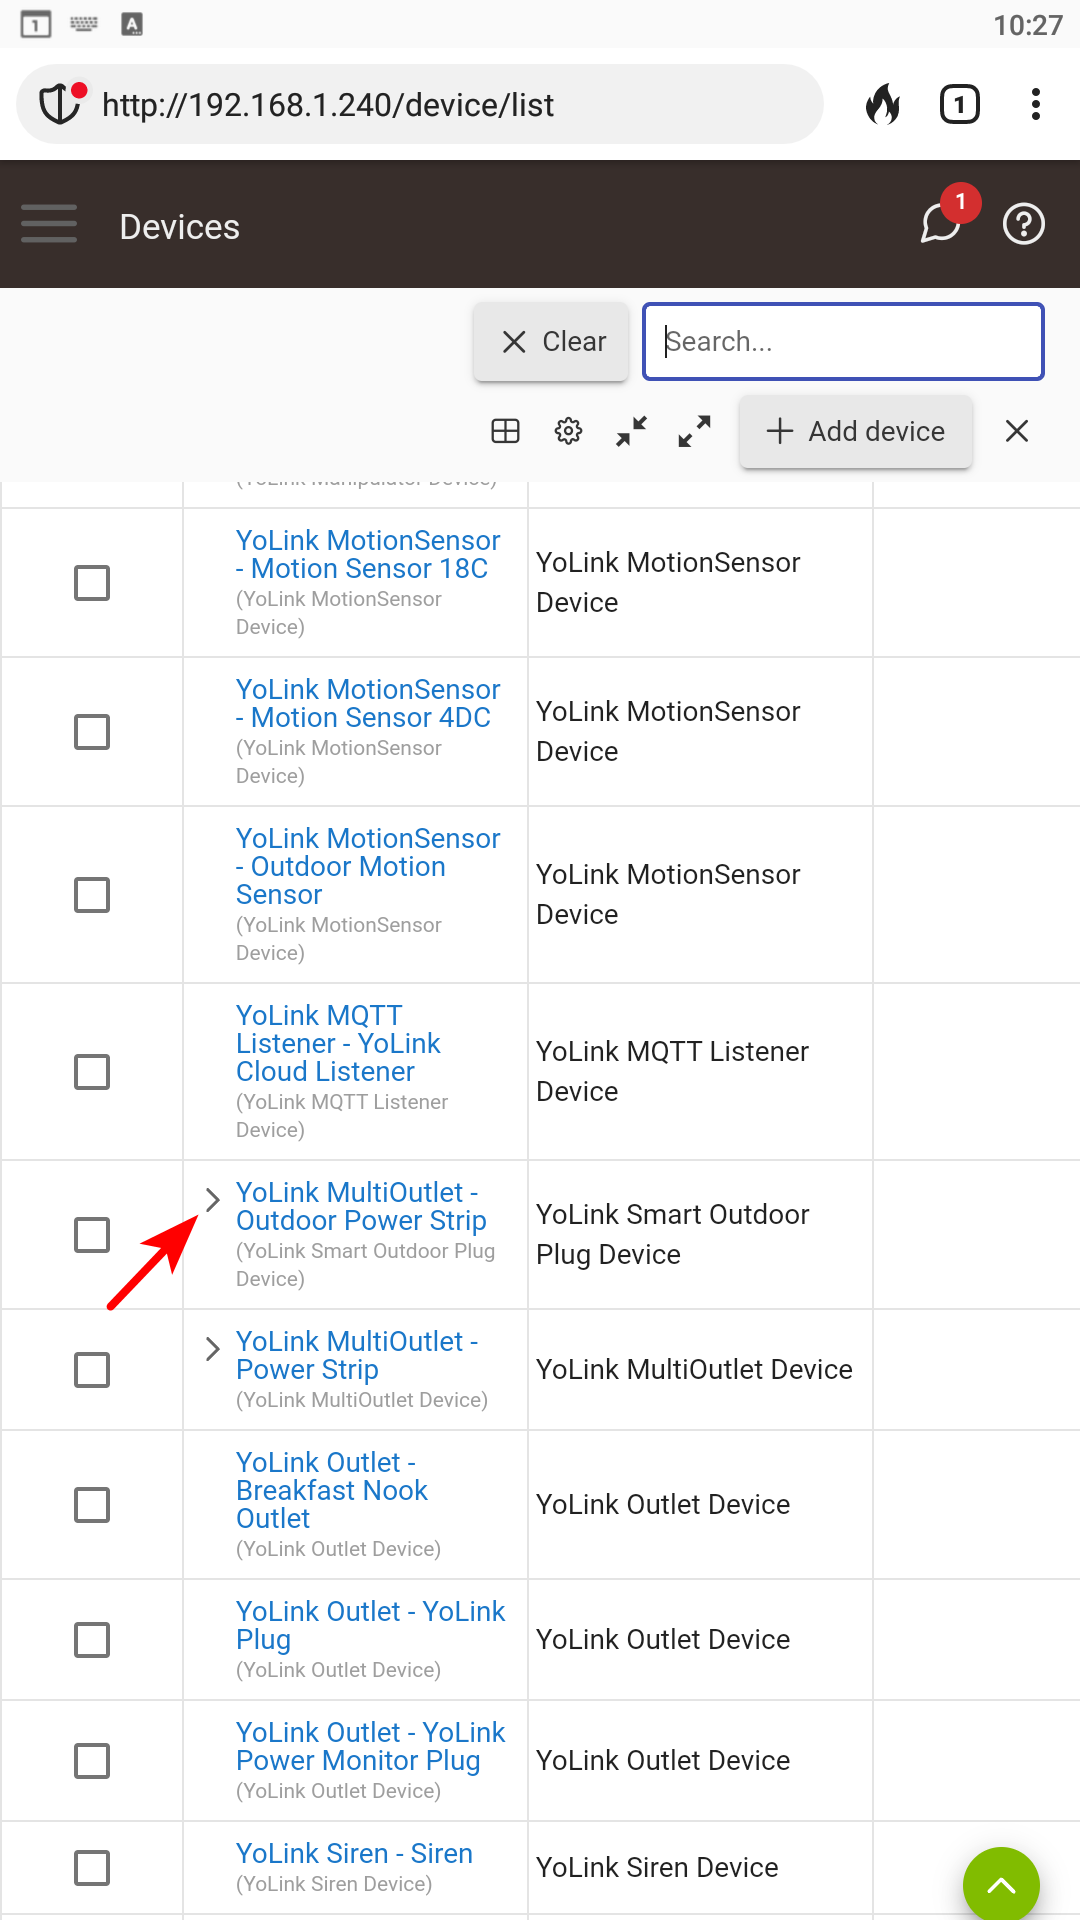Open the hamburger navigation menu
Viewport: 1080px width, 1920px height.
point(49,224)
